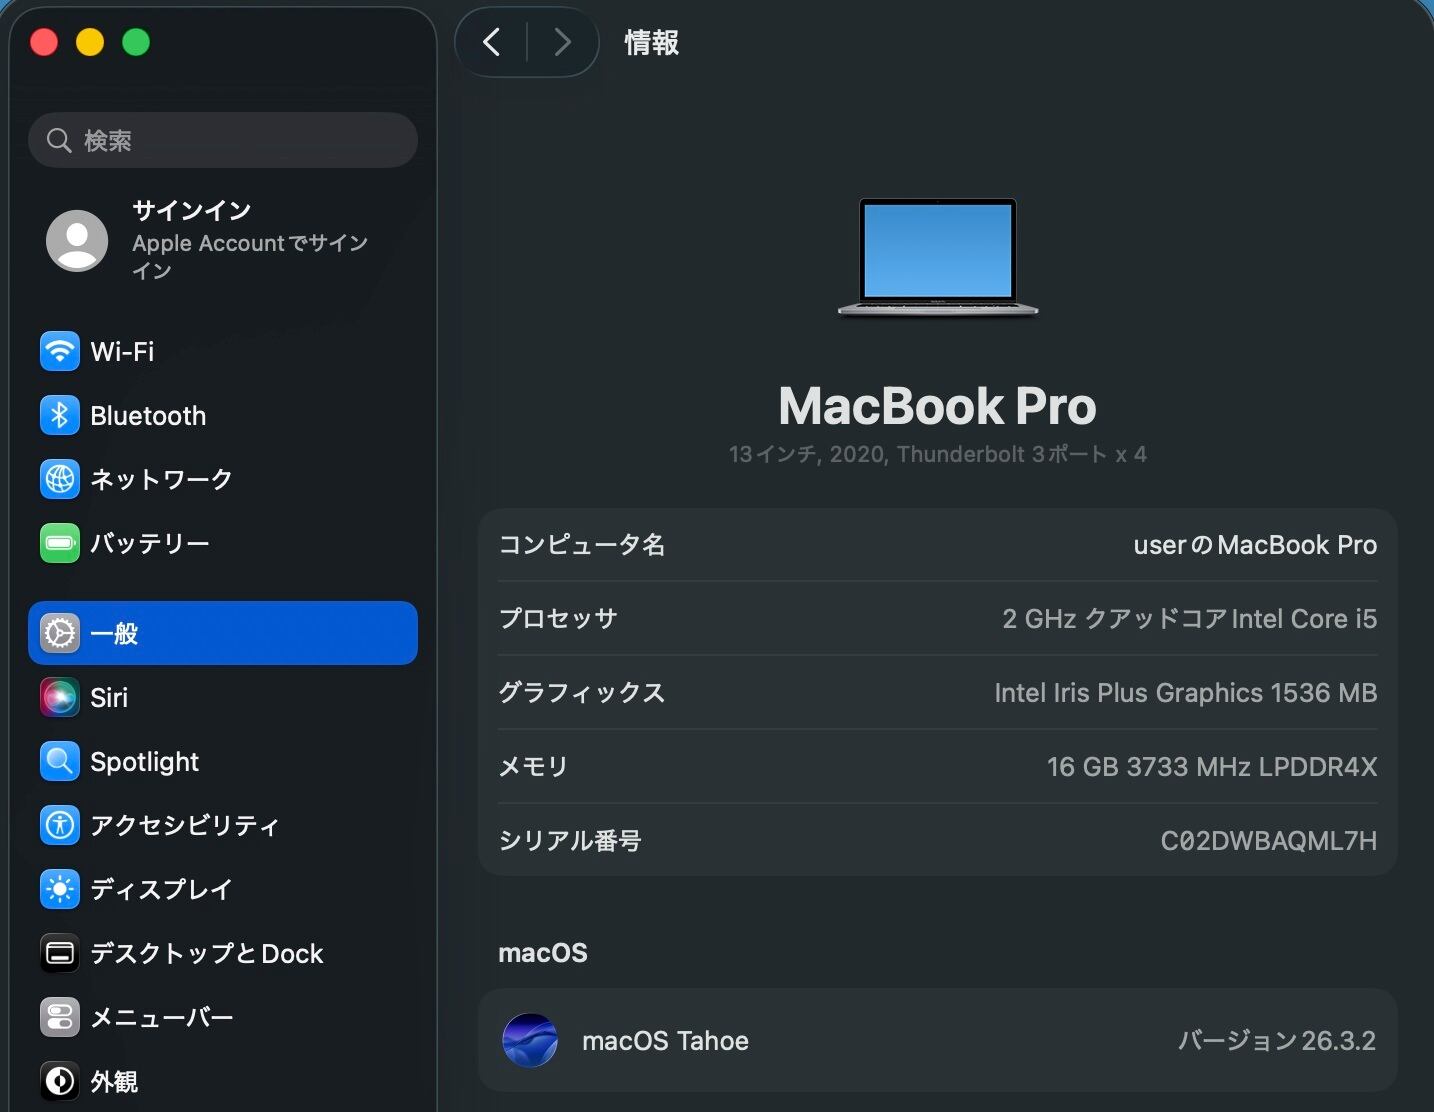Image resolution: width=1434 pixels, height=1112 pixels.
Task: Click the 2 GHz クアッドコア Intel Core i5 value
Action: click(x=1190, y=619)
